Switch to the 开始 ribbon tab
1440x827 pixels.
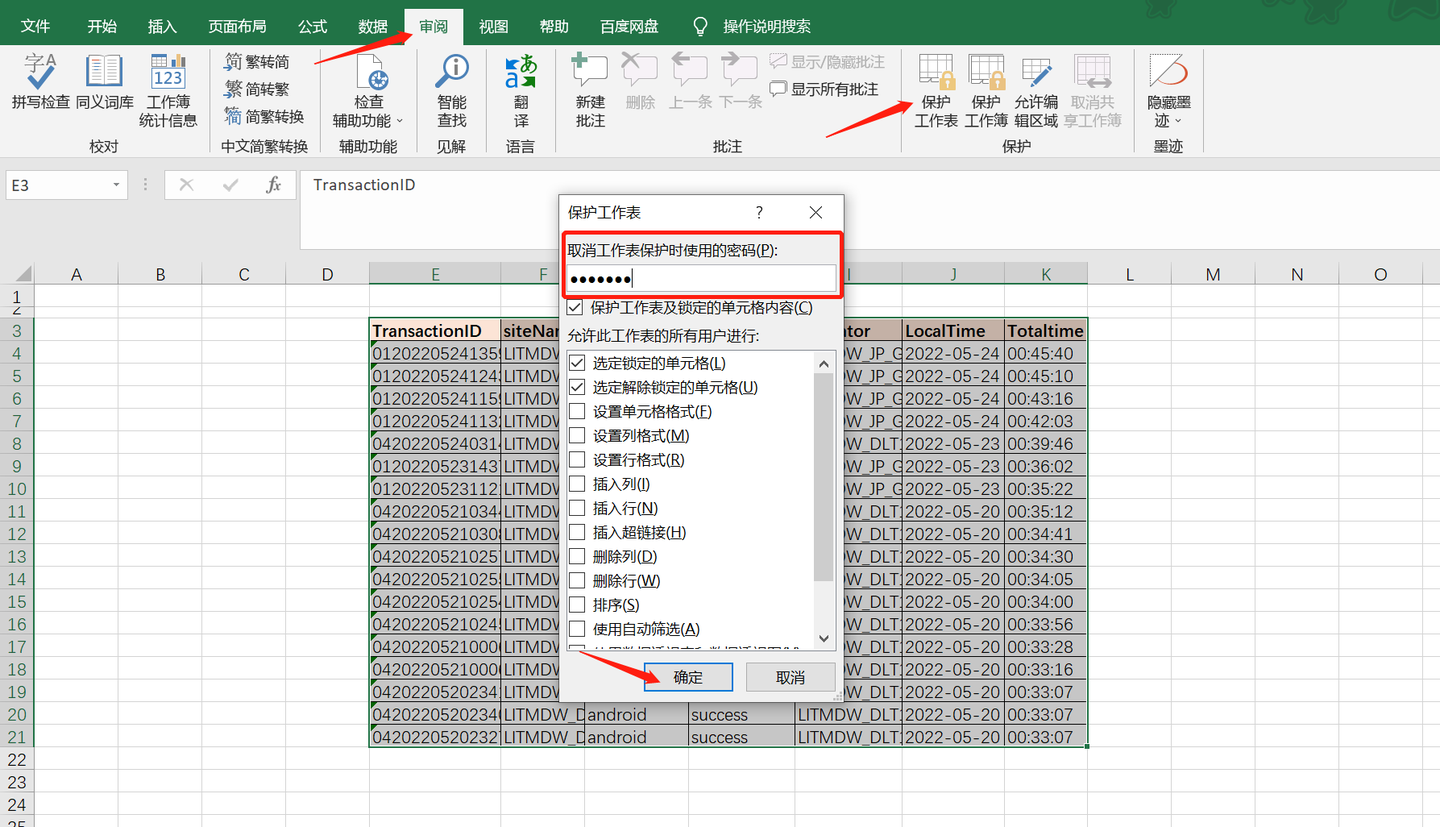pos(101,25)
